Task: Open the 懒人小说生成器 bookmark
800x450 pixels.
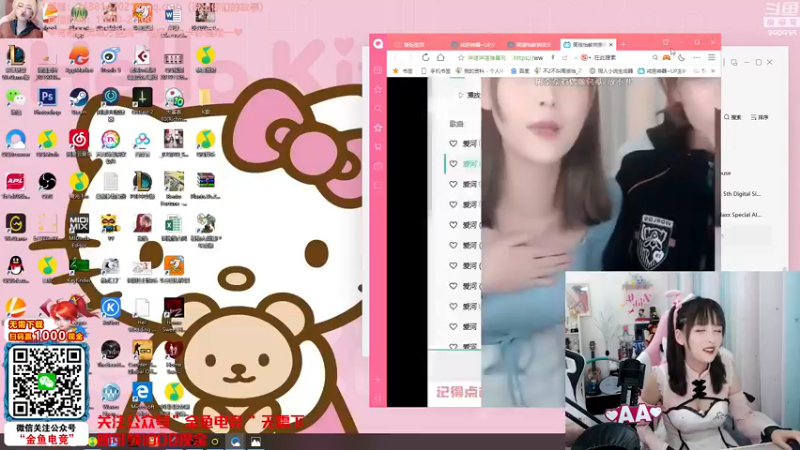Action: coord(611,71)
